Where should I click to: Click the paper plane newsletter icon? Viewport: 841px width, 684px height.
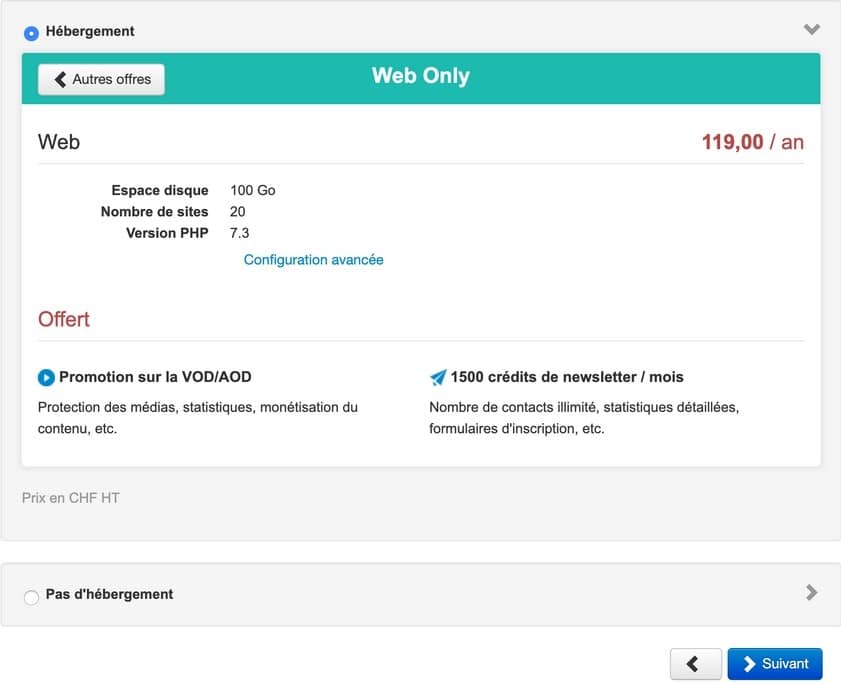coord(438,378)
